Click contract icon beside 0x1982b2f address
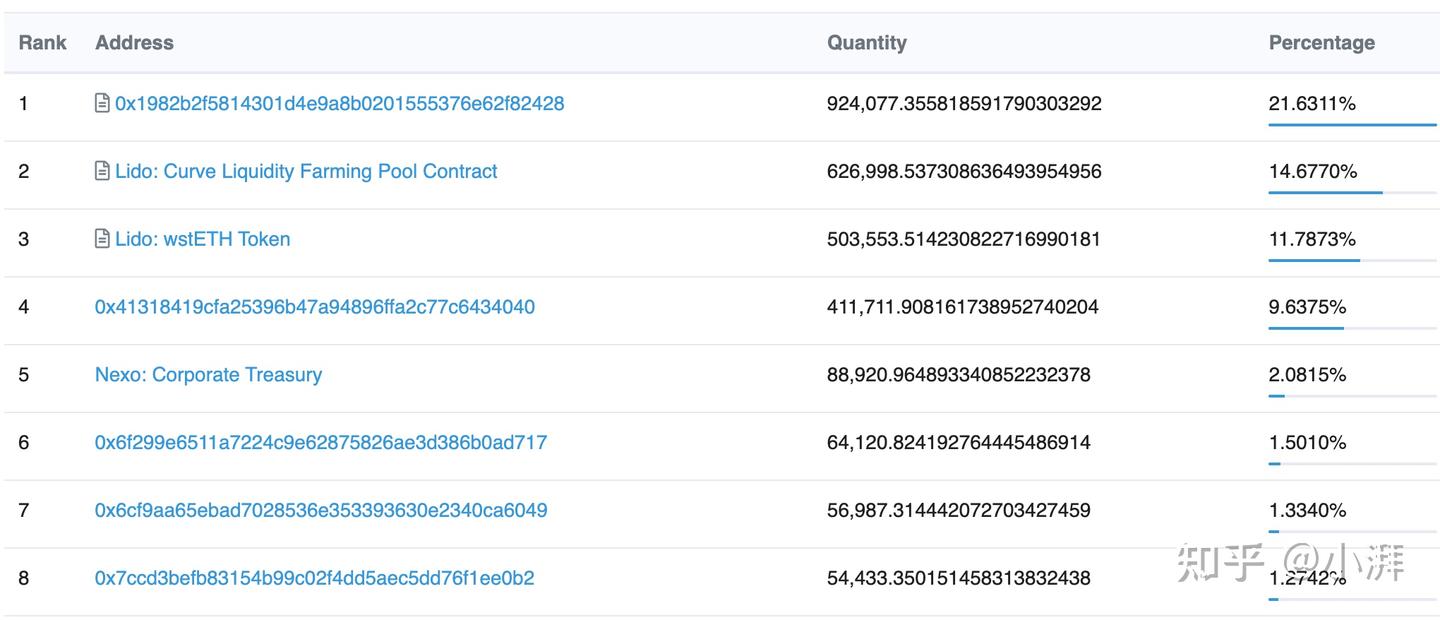 tap(102, 103)
